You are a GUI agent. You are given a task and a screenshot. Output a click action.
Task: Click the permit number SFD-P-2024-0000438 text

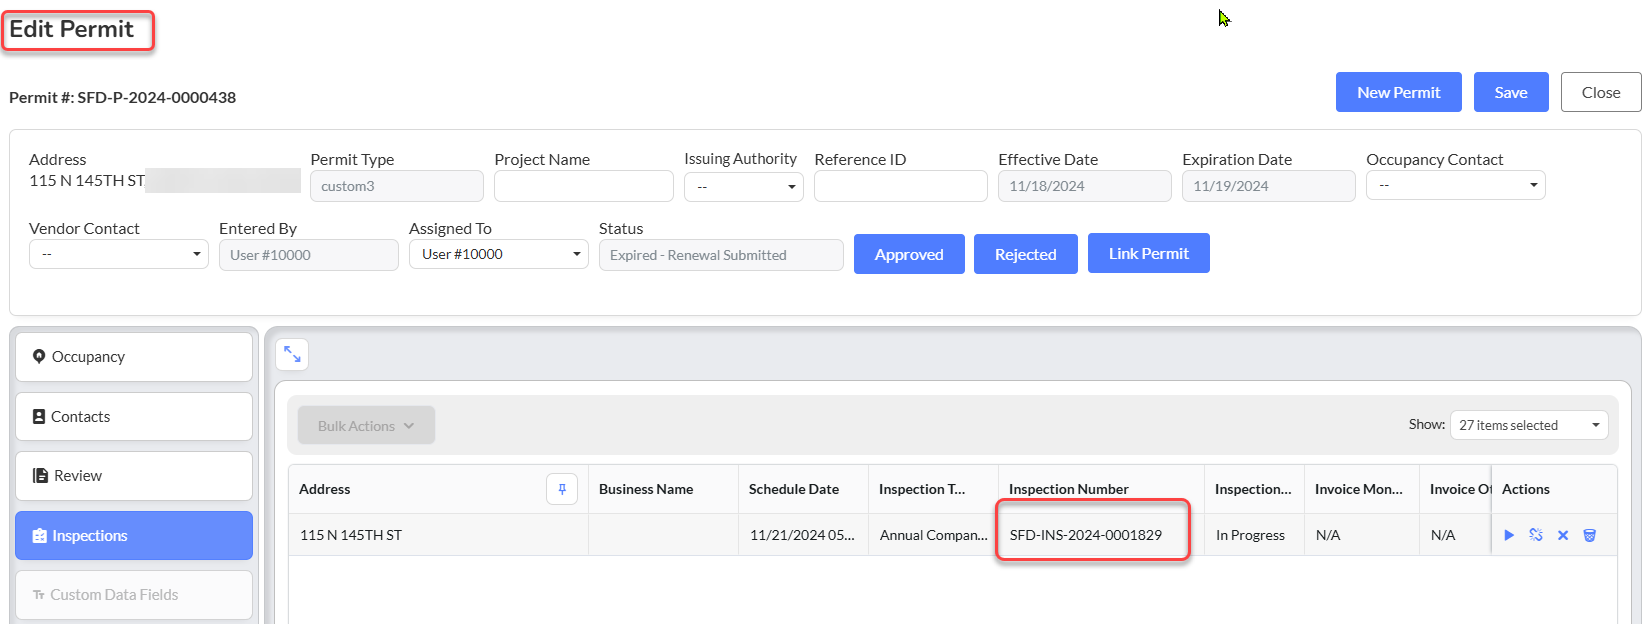pos(157,97)
